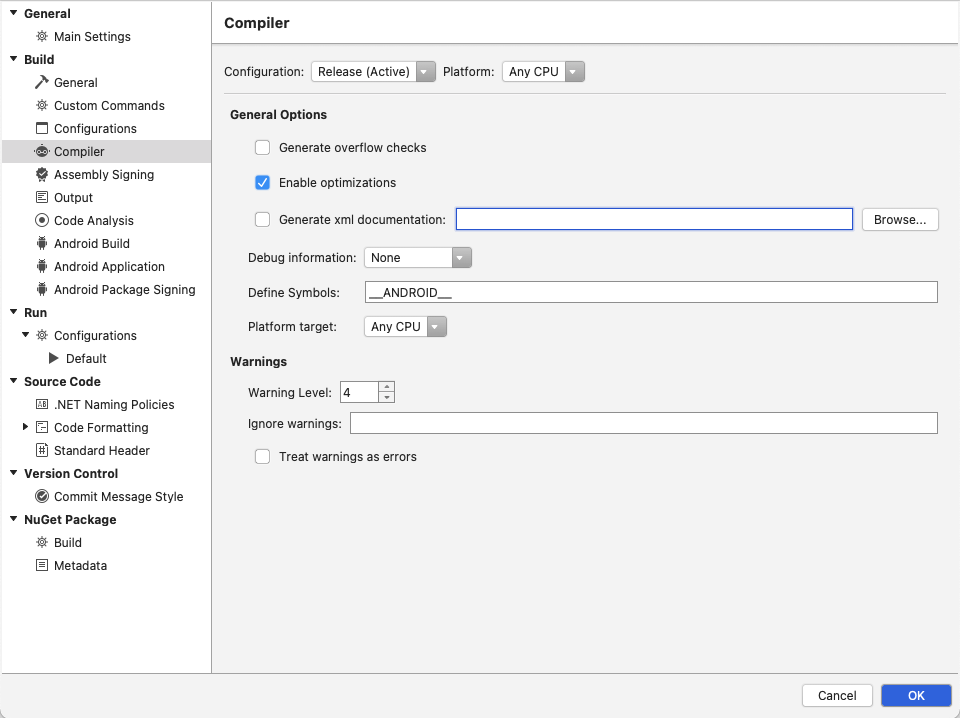Select Main Settings label in the sidebar
Image resolution: width=960 pixels, height=718 pixels.
click(92, 37)
